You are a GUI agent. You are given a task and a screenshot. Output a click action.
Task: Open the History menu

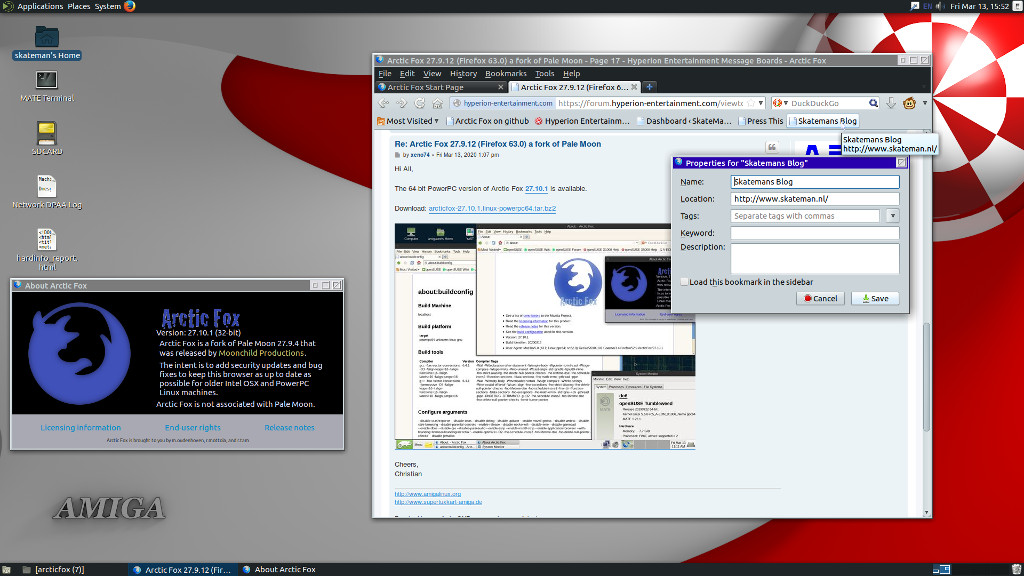point(463,74)
